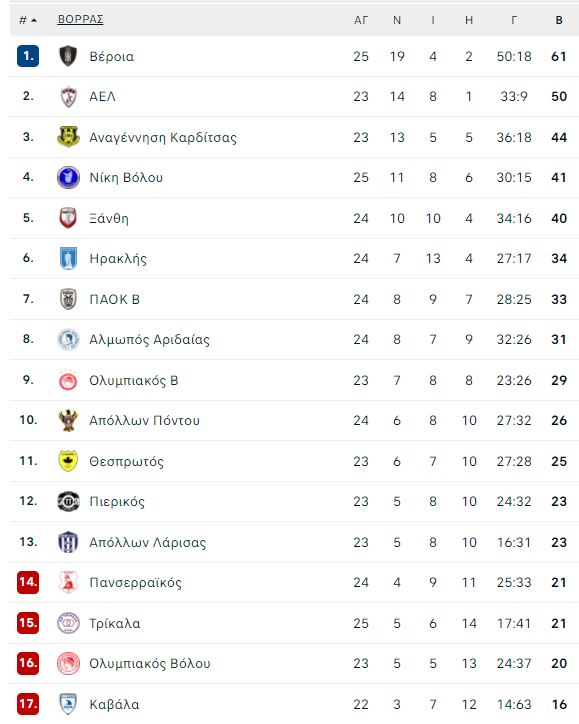579x724 pixels.
Task: Open the ΠΑΟΚ Β team page
Action: coord(115,299)
